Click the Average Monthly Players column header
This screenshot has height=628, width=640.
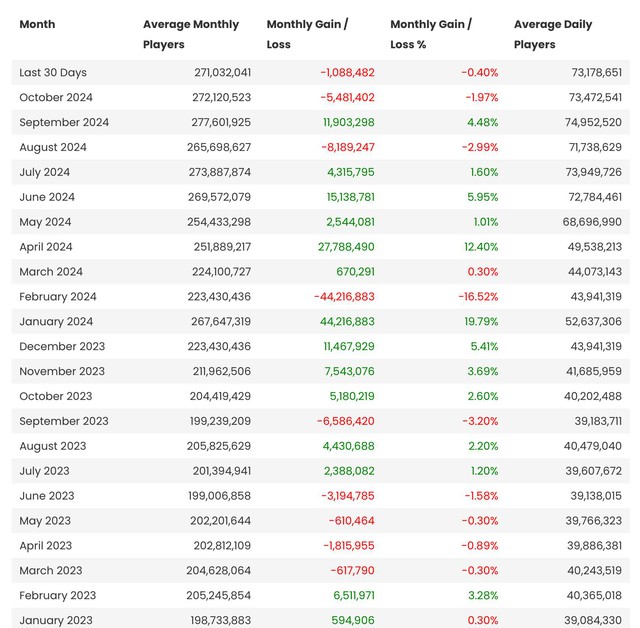pos(190,34)
